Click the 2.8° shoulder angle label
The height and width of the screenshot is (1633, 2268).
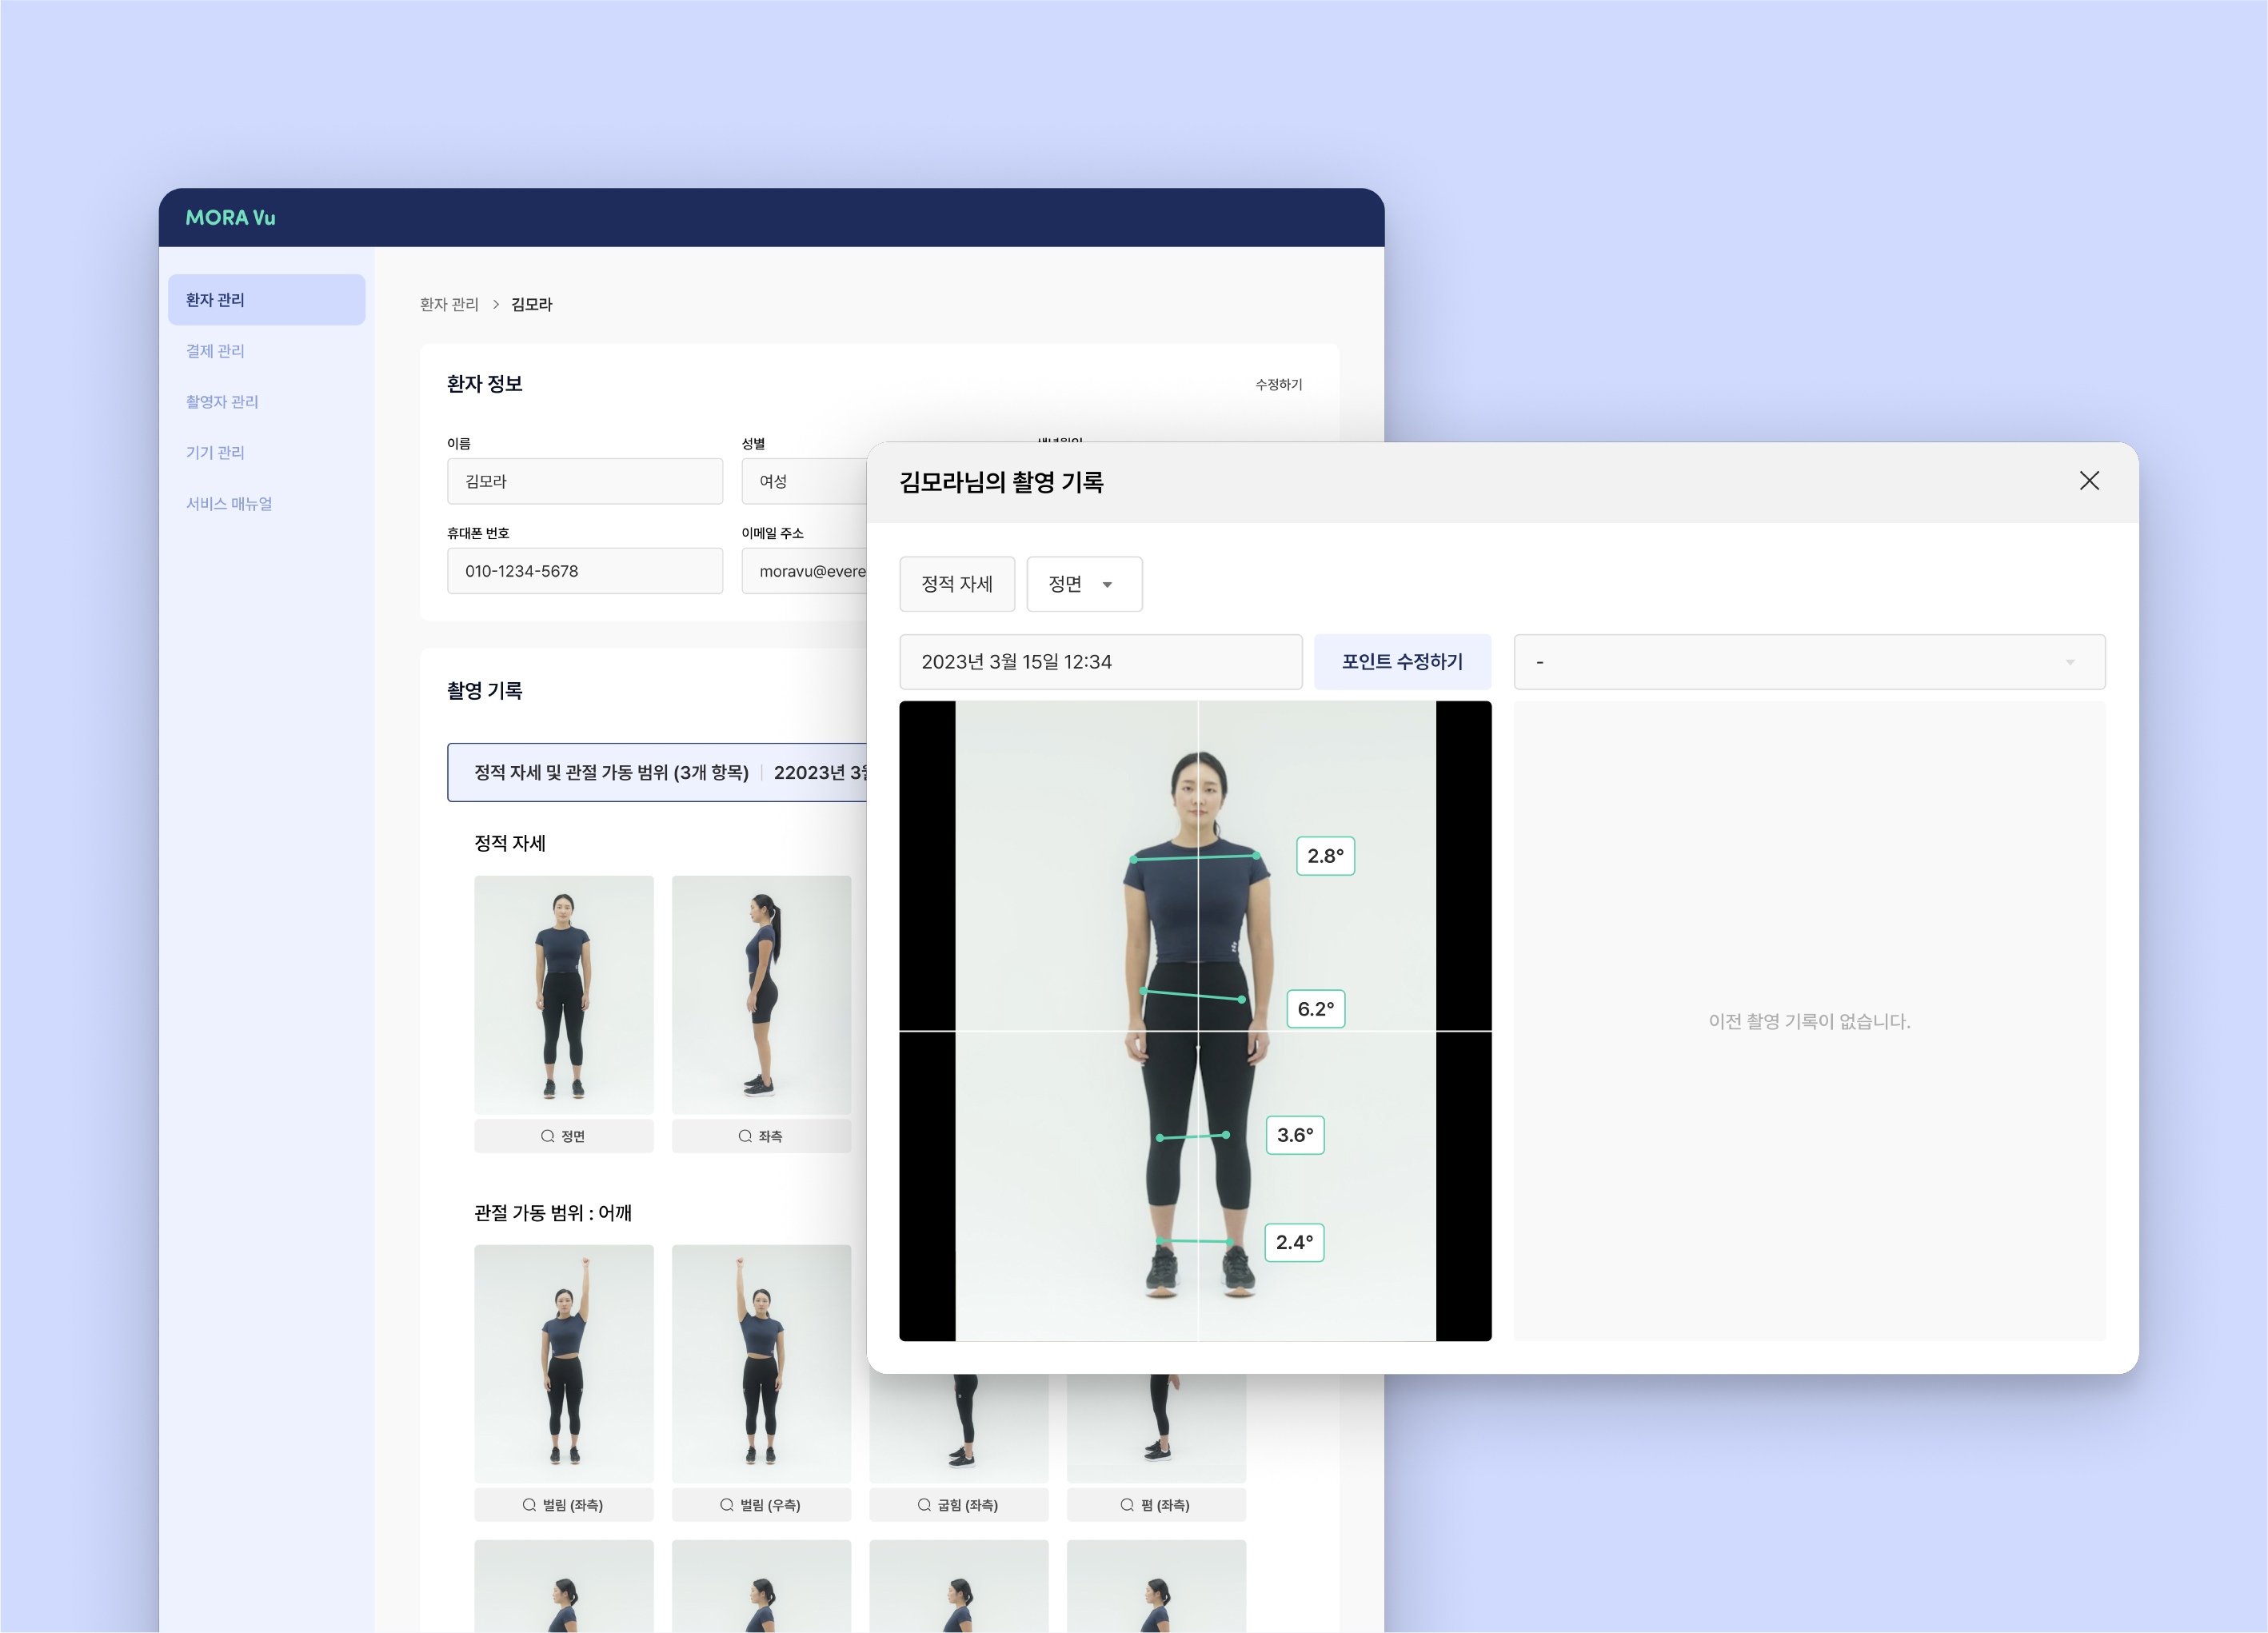tap(1325, 856)
